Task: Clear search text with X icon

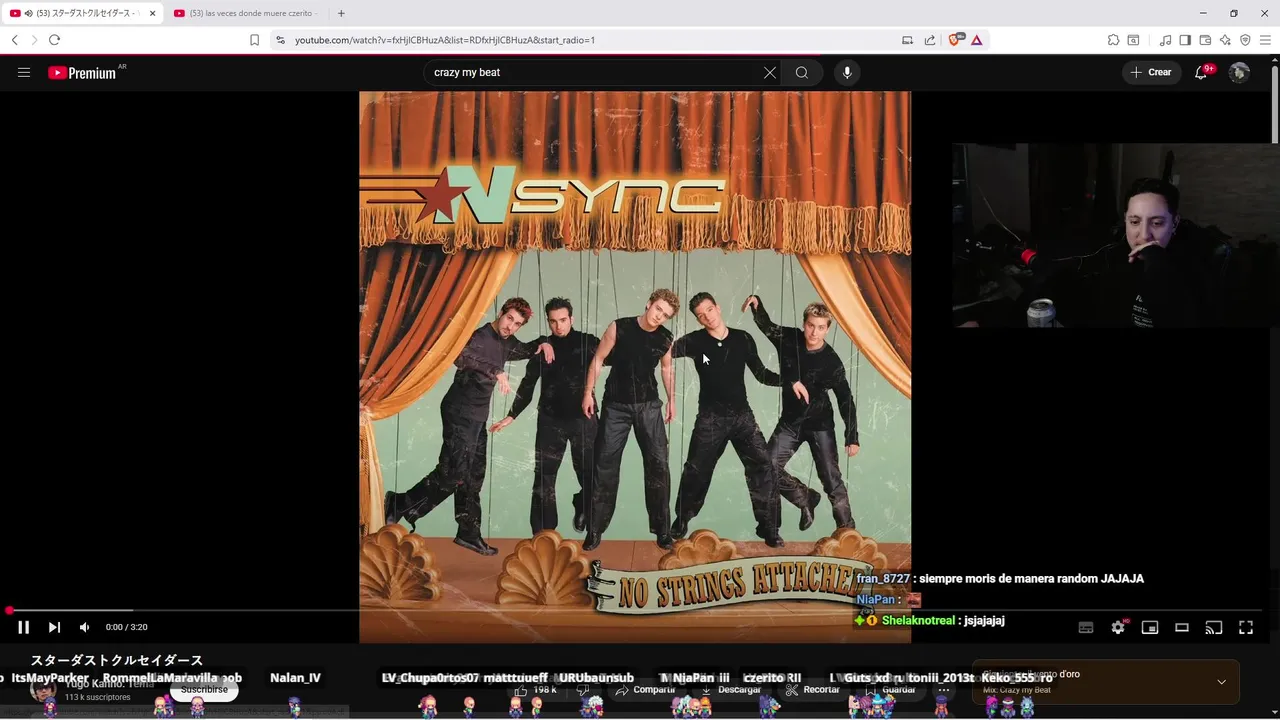Action: coord(770,72)
